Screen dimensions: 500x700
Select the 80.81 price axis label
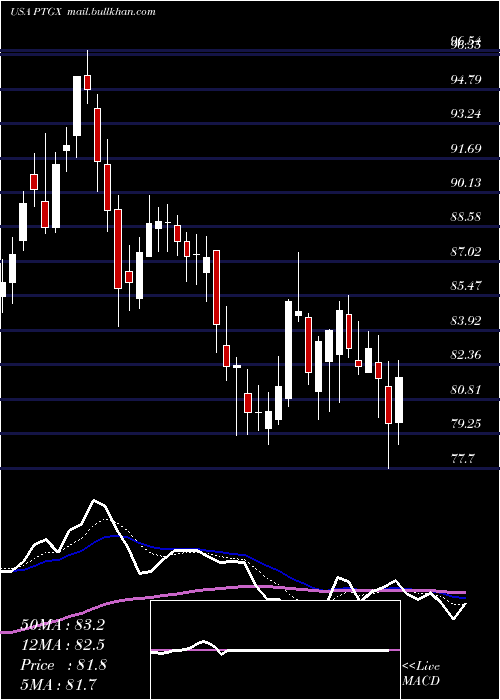pyautogui.click(x=466, y=389)
